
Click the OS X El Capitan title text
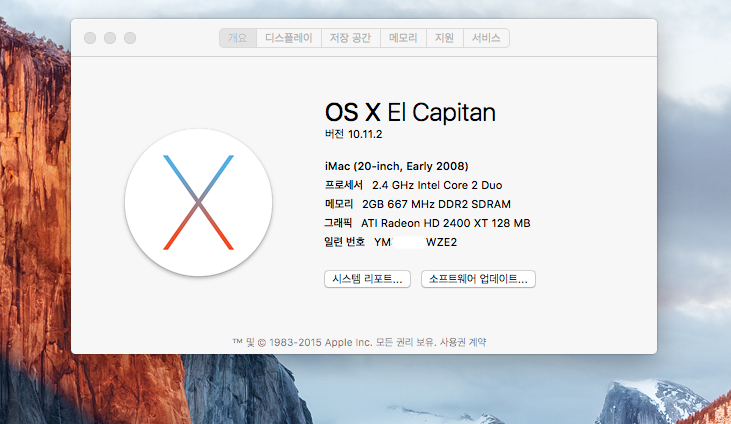coord(410,112)
